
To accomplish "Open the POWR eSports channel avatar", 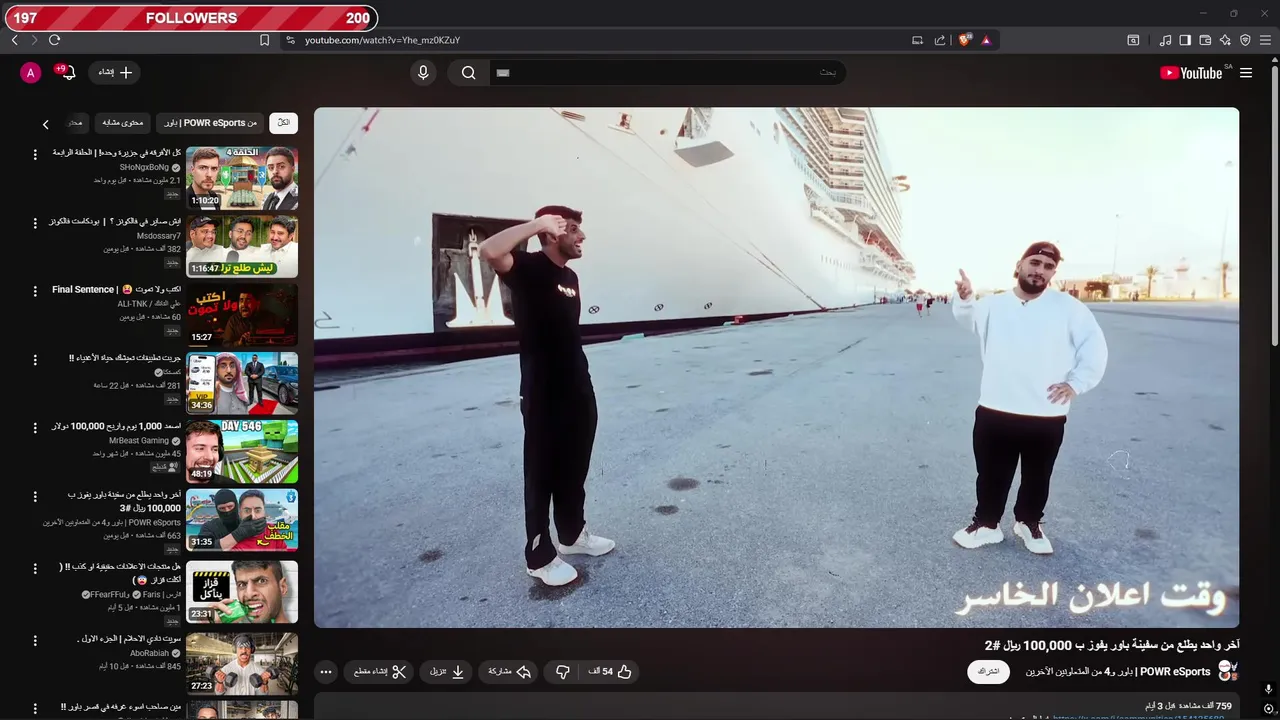I will [x=1228, y=672].
